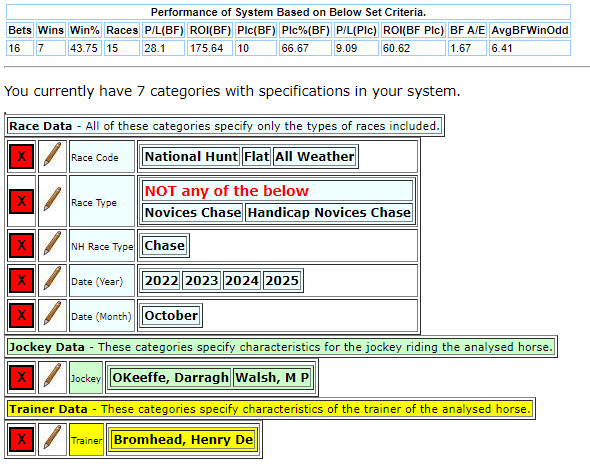Click the National Hunt race code value
The height and width of the screenshot is (475, 590).
(x=191, y=157)
